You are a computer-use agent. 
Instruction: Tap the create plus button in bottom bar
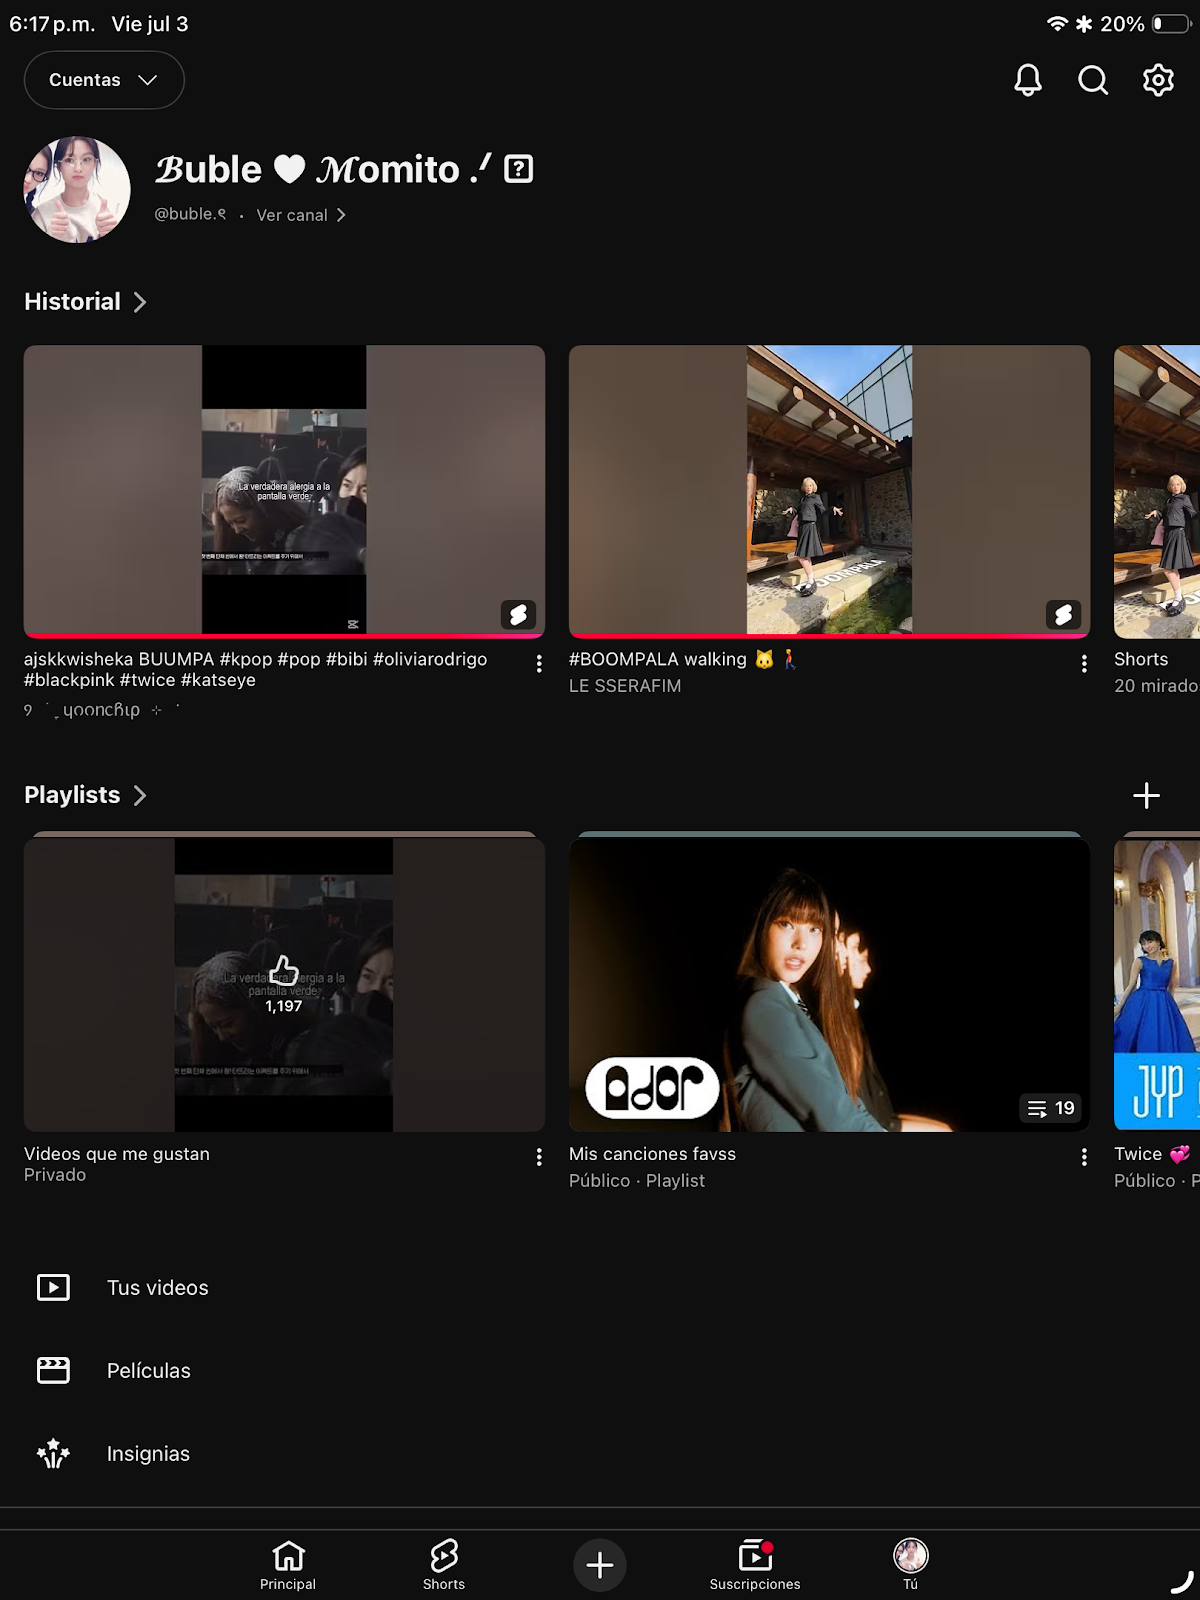[600, 1565]
